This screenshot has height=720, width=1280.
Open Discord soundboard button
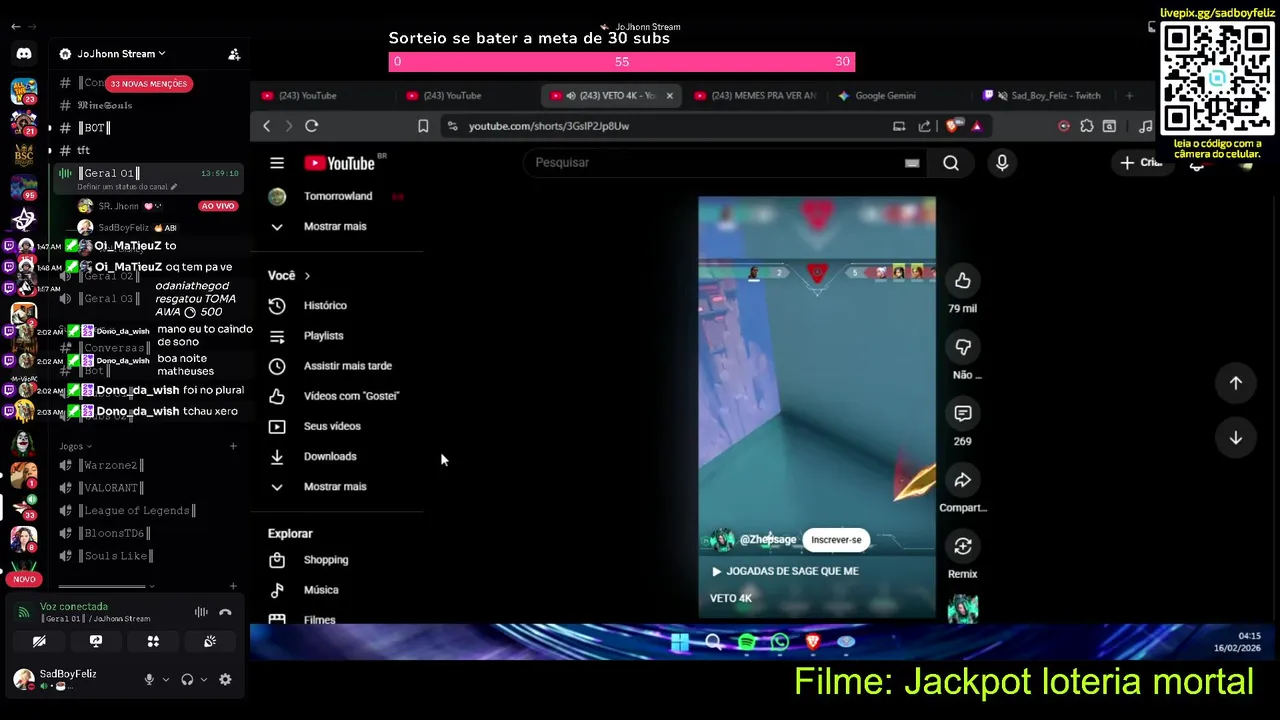210,641
